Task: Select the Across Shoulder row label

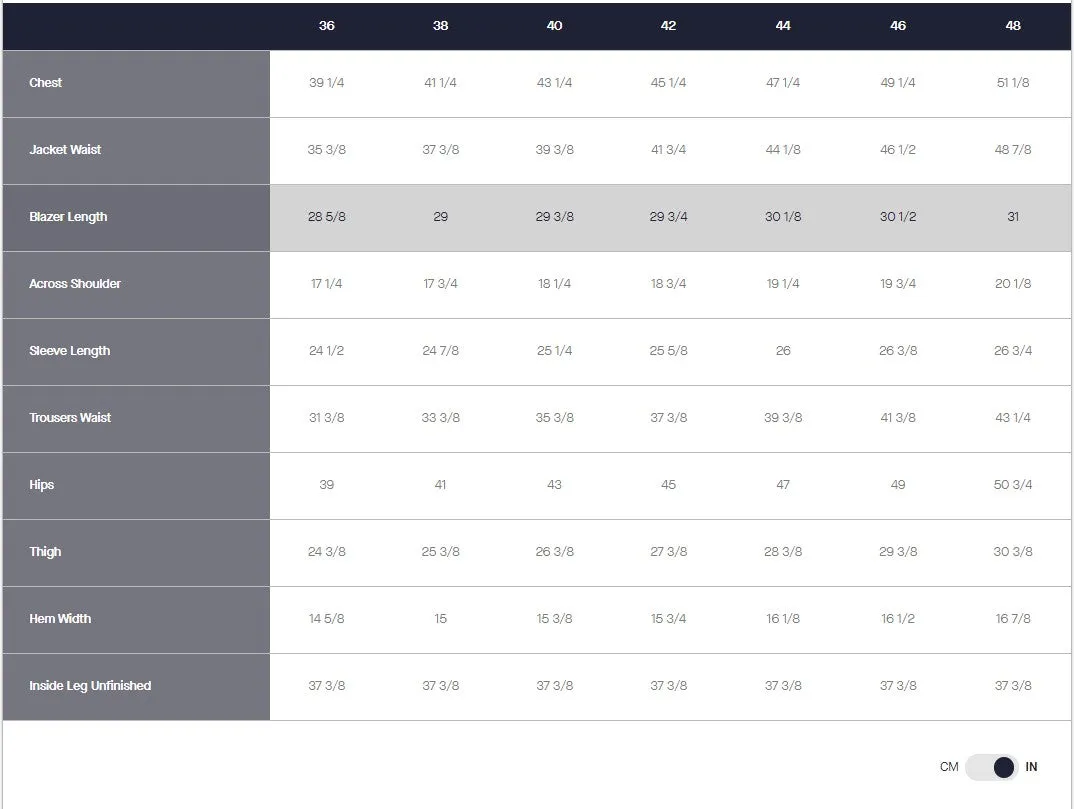Action: 75,284
